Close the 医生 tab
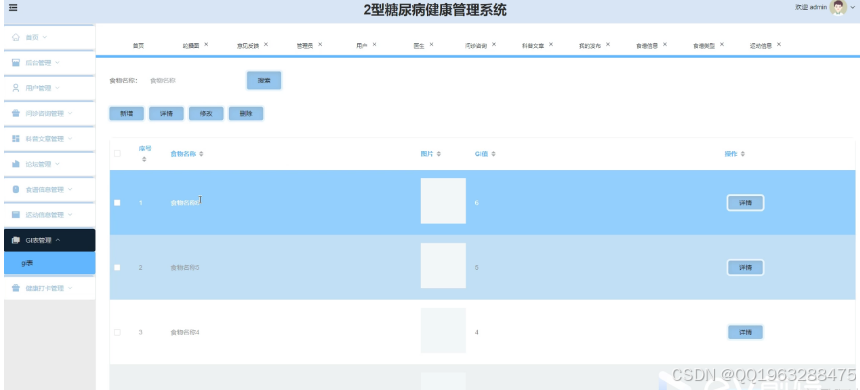This screenshot has height=390, width=860. tap(431, 44)
